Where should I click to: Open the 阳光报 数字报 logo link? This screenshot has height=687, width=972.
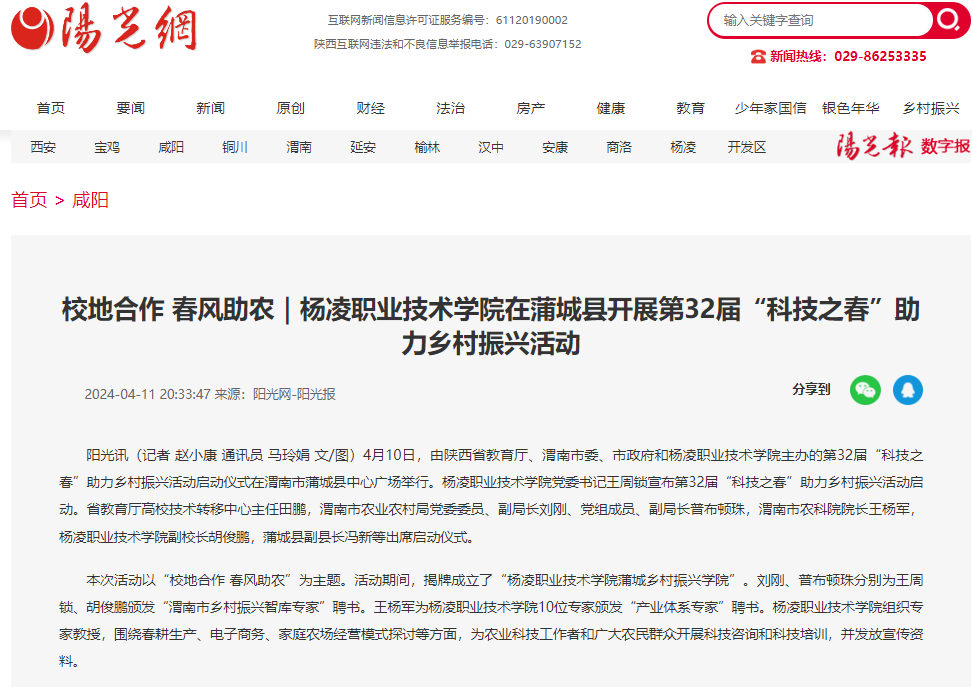pyautogui.click(x=903, y=146)
